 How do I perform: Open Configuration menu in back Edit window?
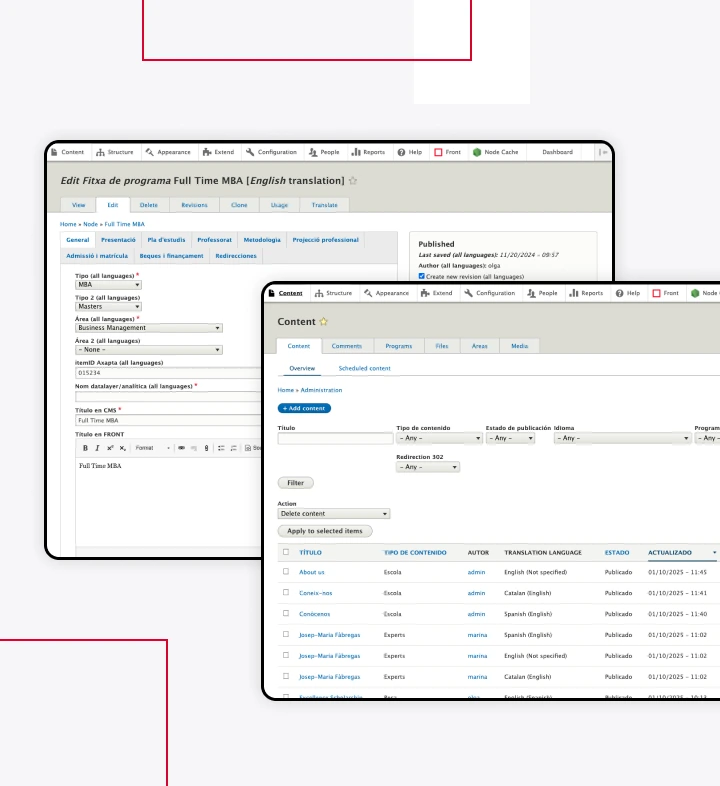(x=271, y=152)
